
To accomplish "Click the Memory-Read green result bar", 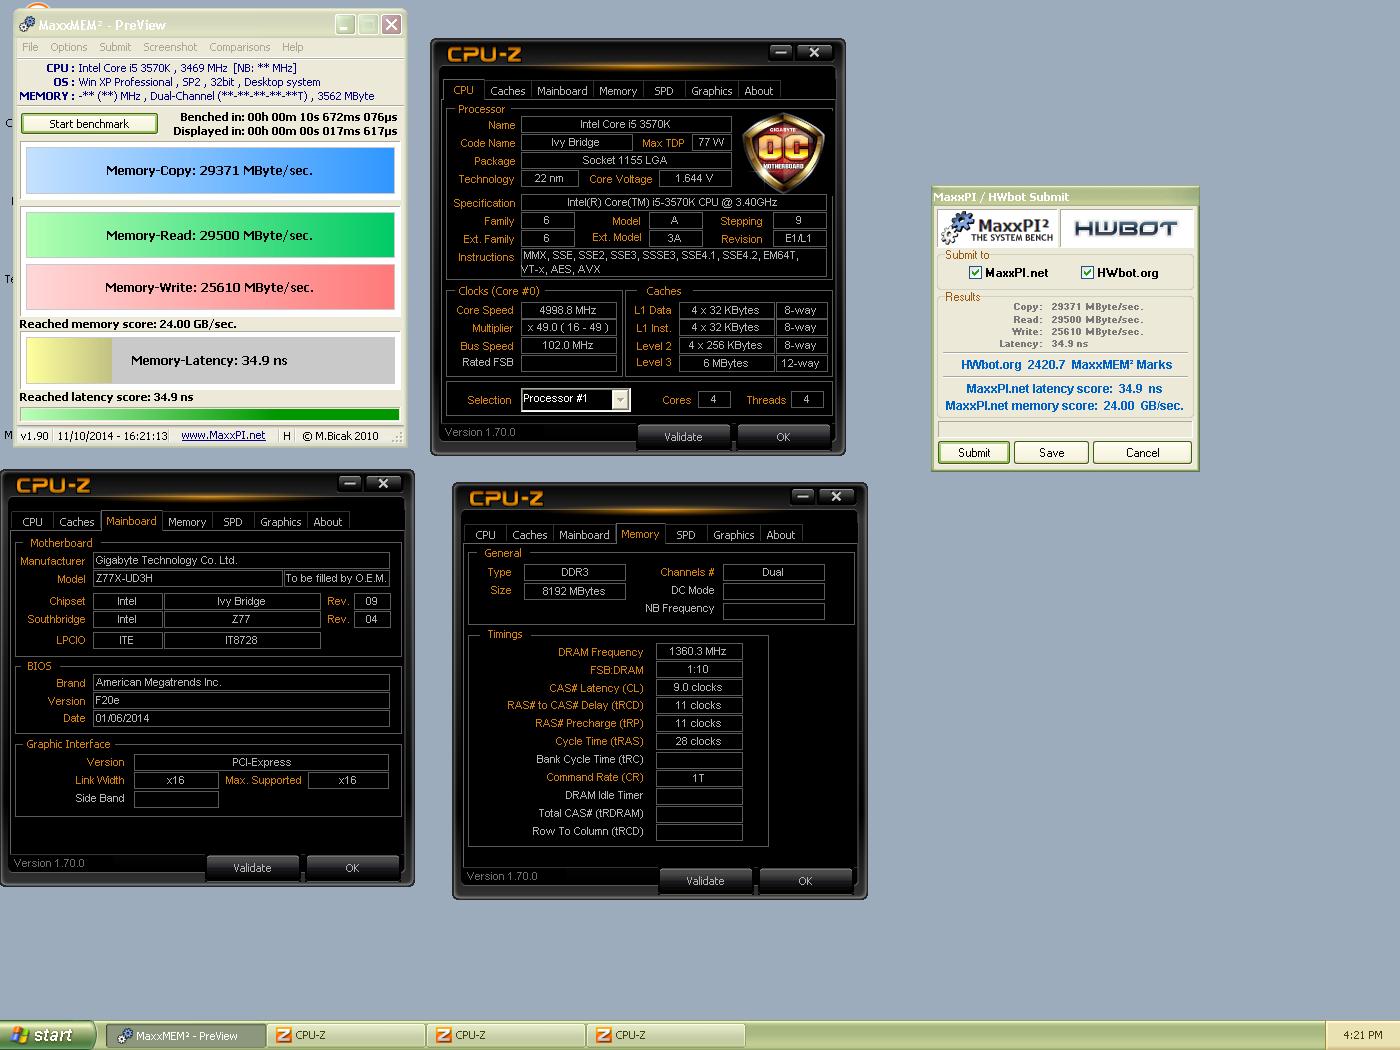I will 210,236.
